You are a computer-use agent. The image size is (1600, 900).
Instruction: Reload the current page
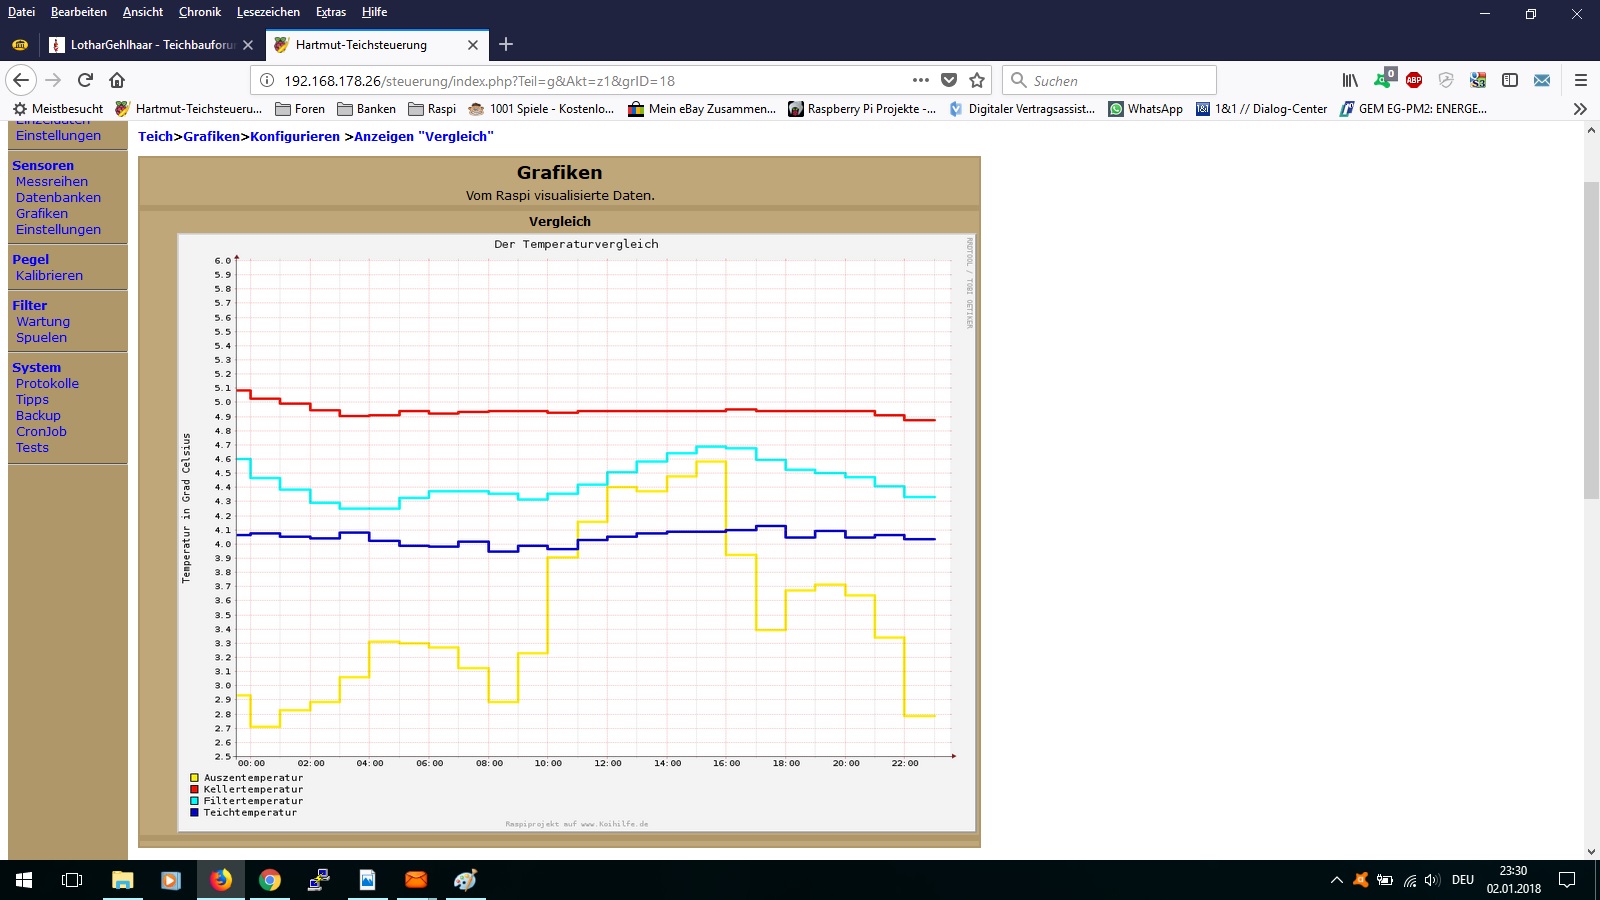[x=85, y=80]
